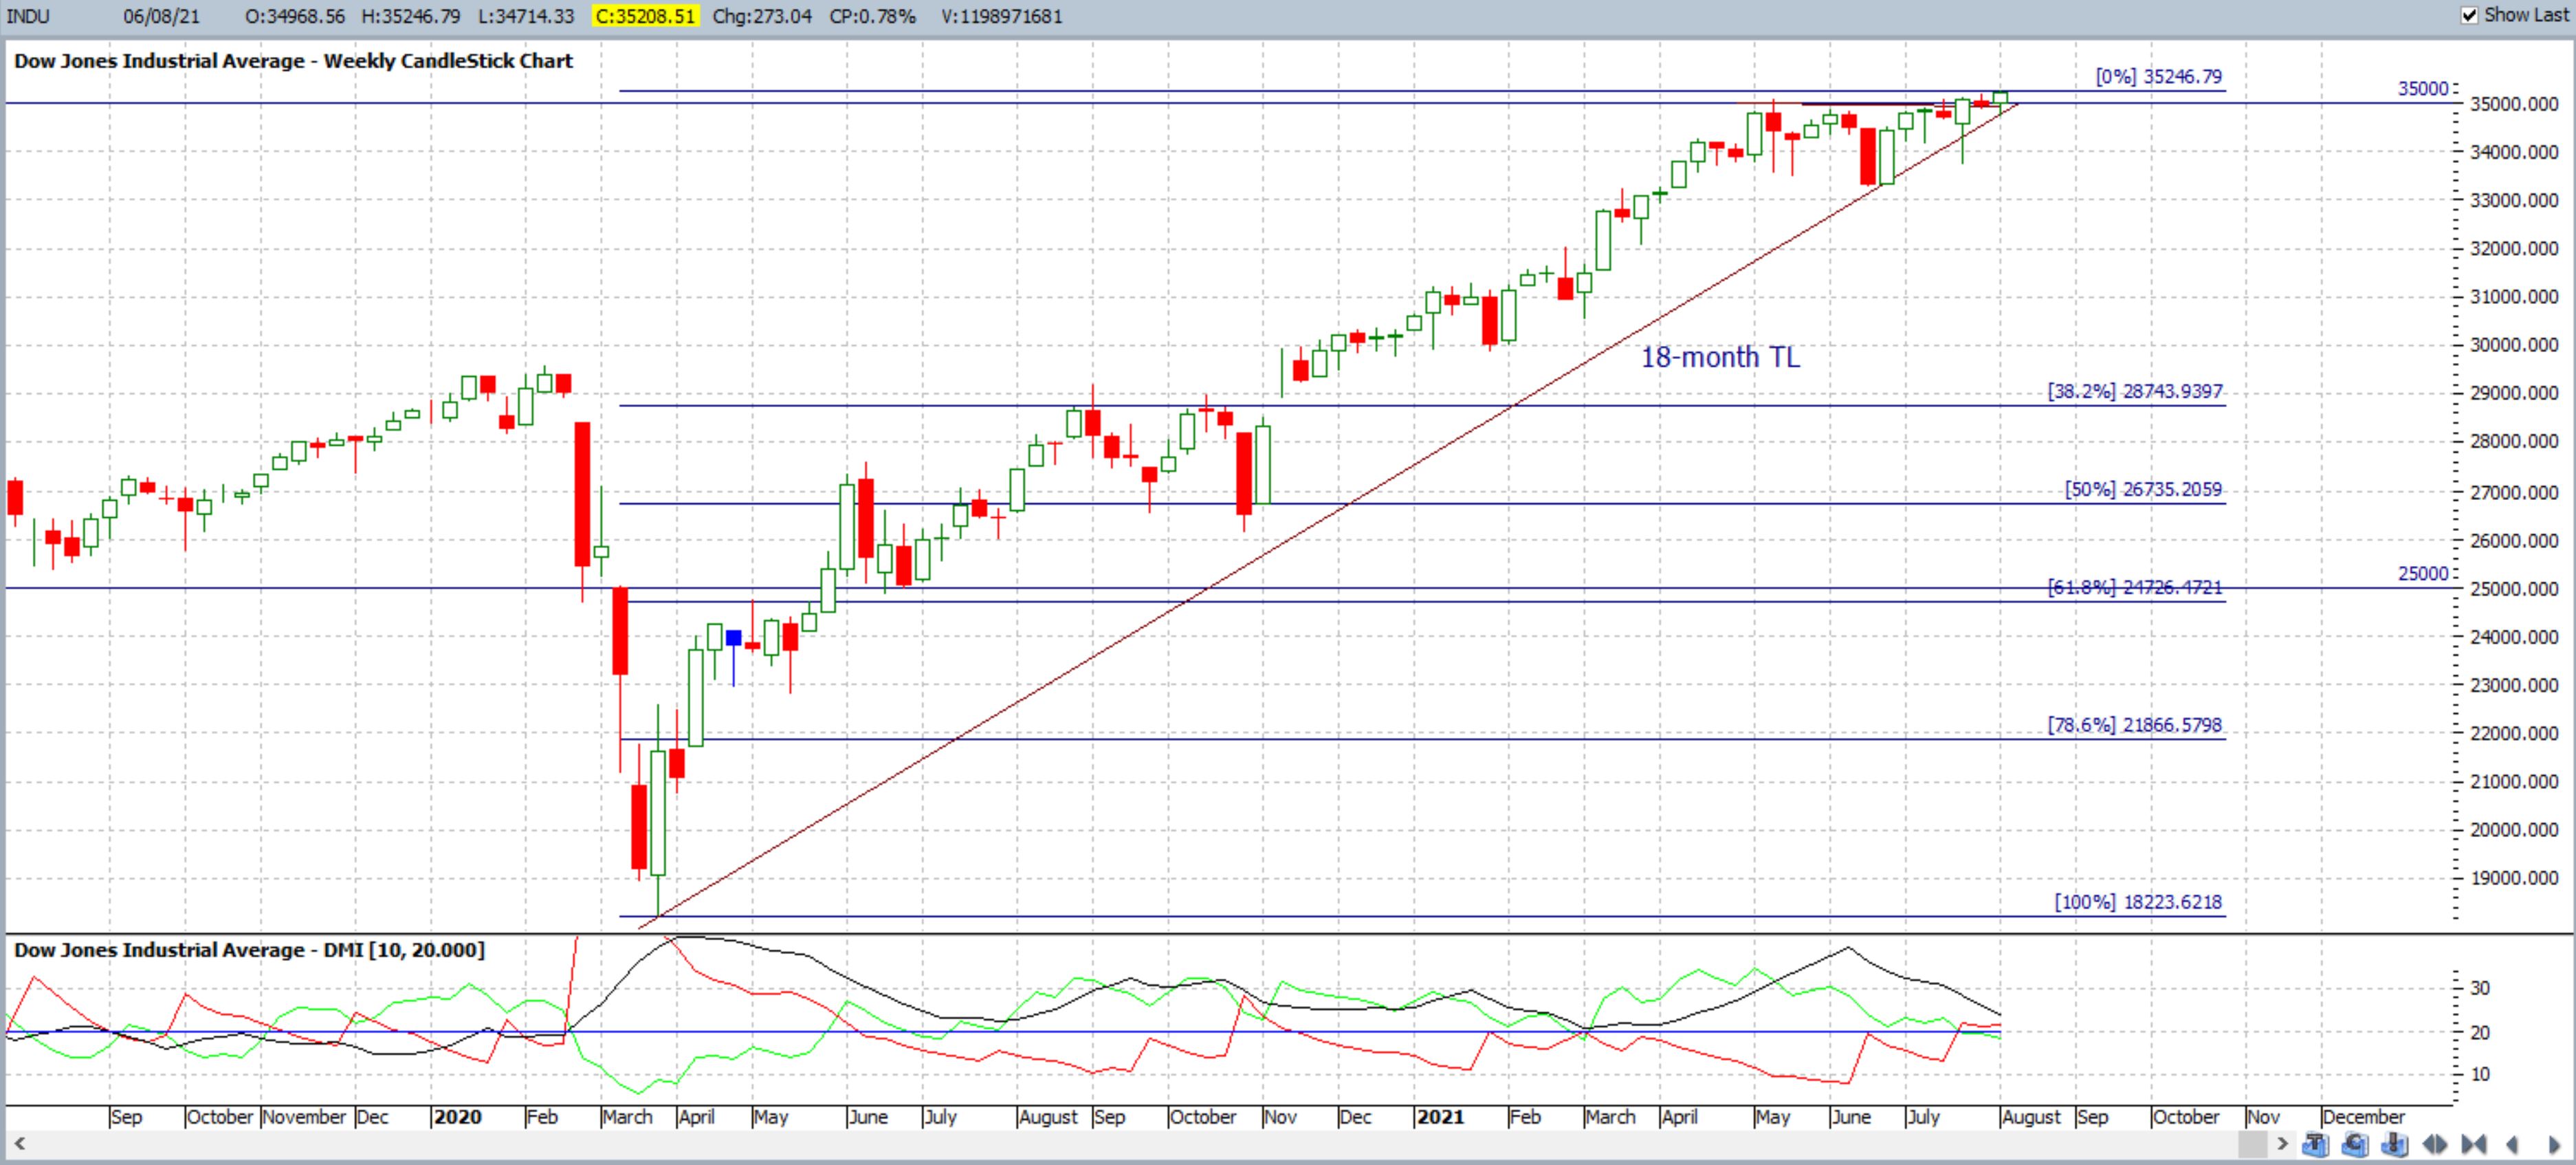The image size is (2576, 1165).
Task: Click the horizontal scrollbar thumb
Action: coord(2253,1144)
